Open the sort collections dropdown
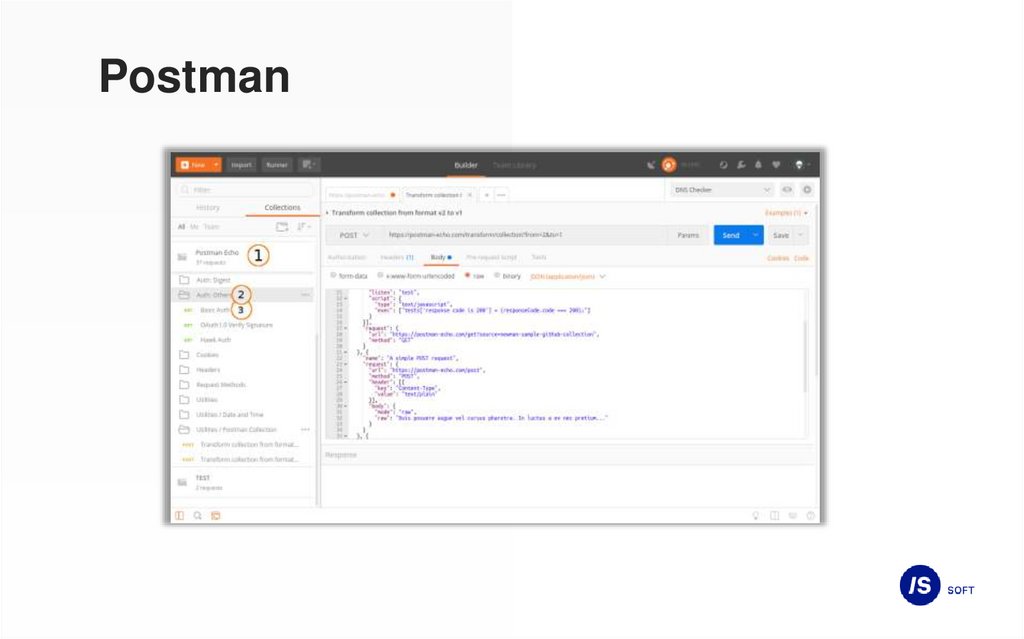The image size is (1024, 639). pos(304,227)
